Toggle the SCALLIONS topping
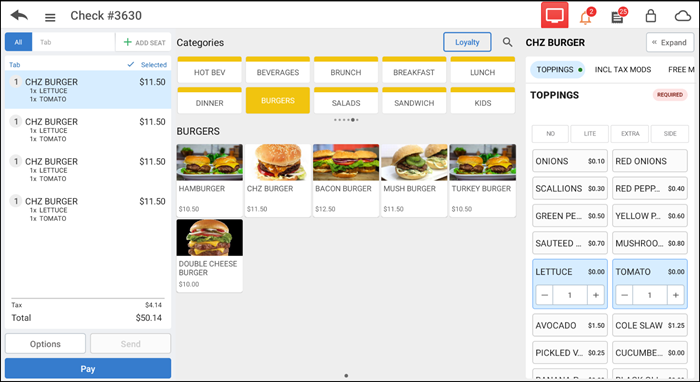Image resolution: width=700 pixels, height=382 pixels. click(570, 188)
